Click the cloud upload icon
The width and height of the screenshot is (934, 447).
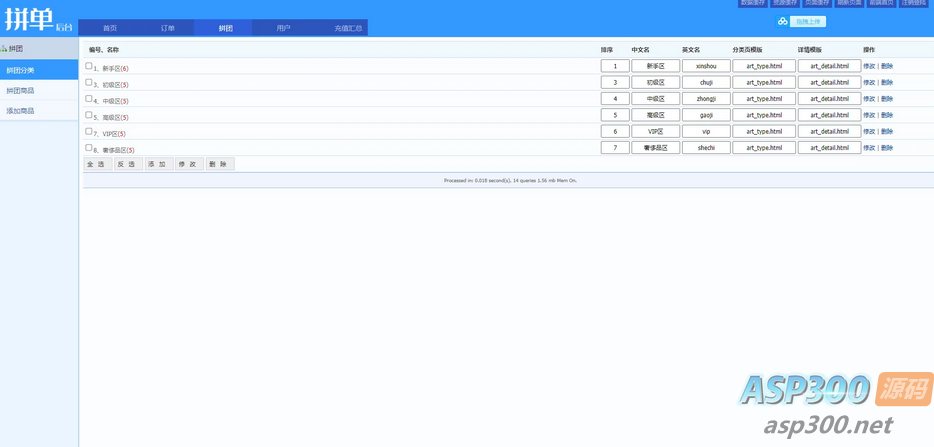click(x=782, y=21)
